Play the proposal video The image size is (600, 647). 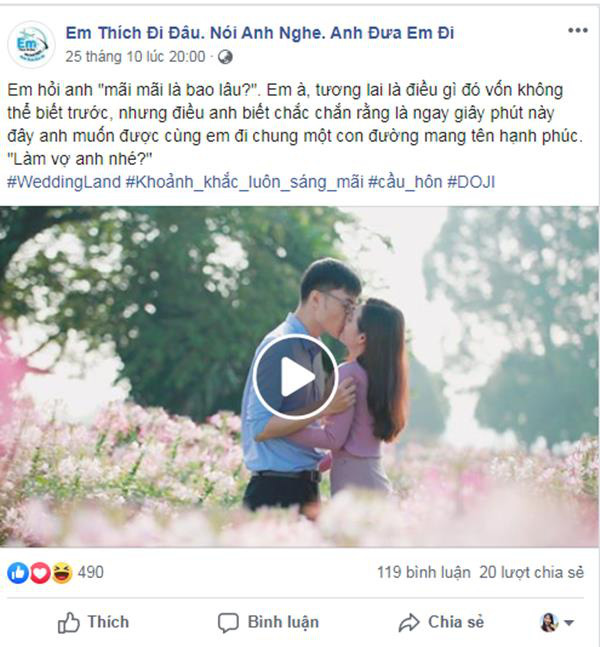tap(296, 377)
